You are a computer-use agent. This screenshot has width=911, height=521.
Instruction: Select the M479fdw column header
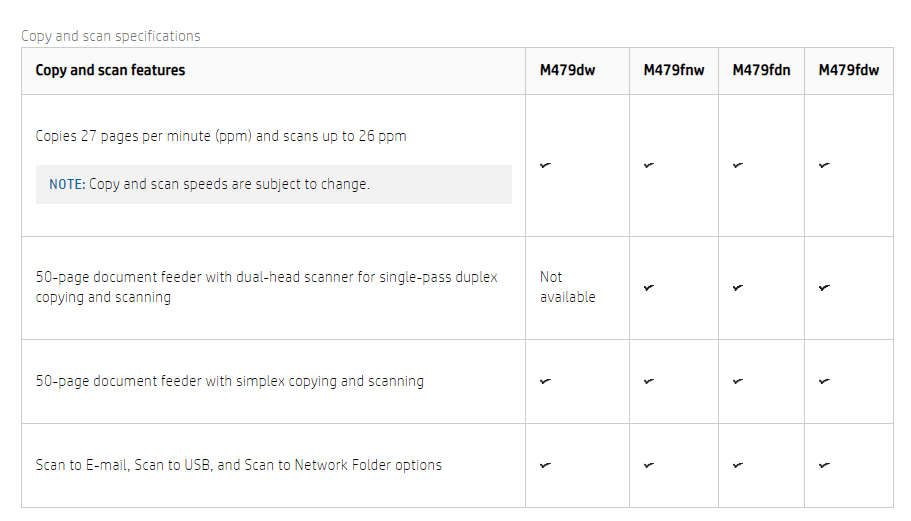[x=849, y=70]
